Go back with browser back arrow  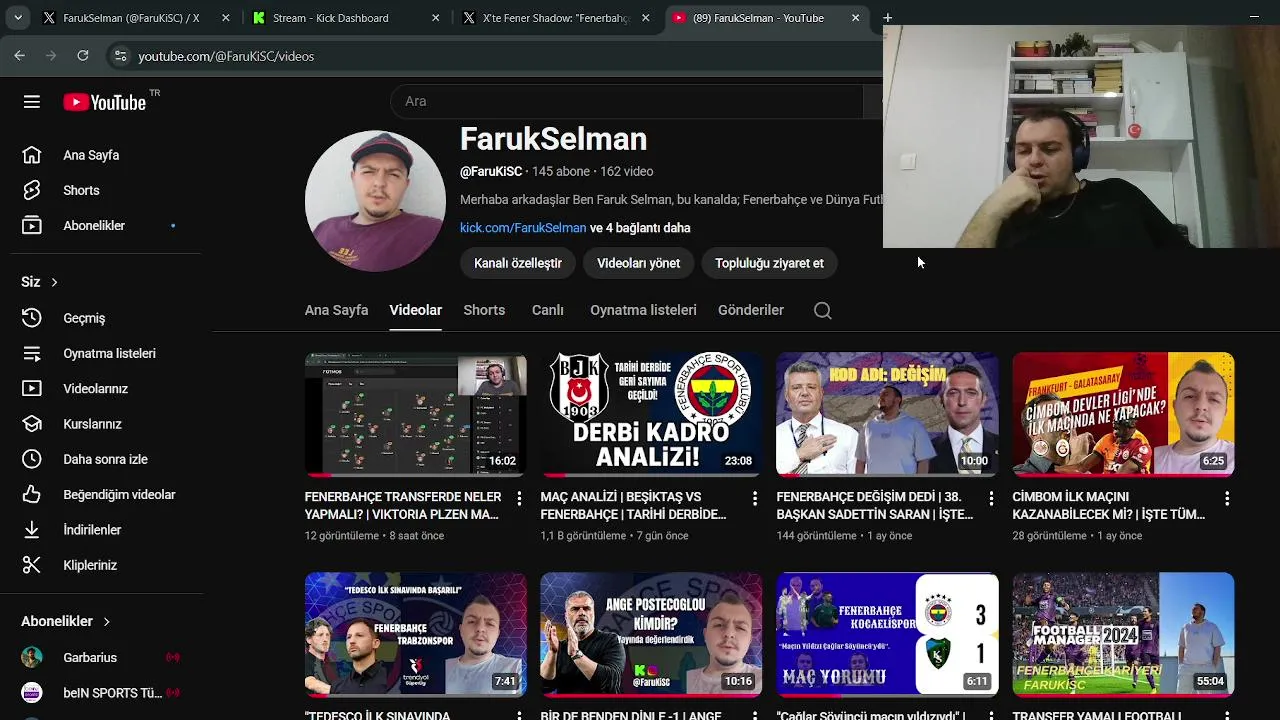[x=19, y=56]
